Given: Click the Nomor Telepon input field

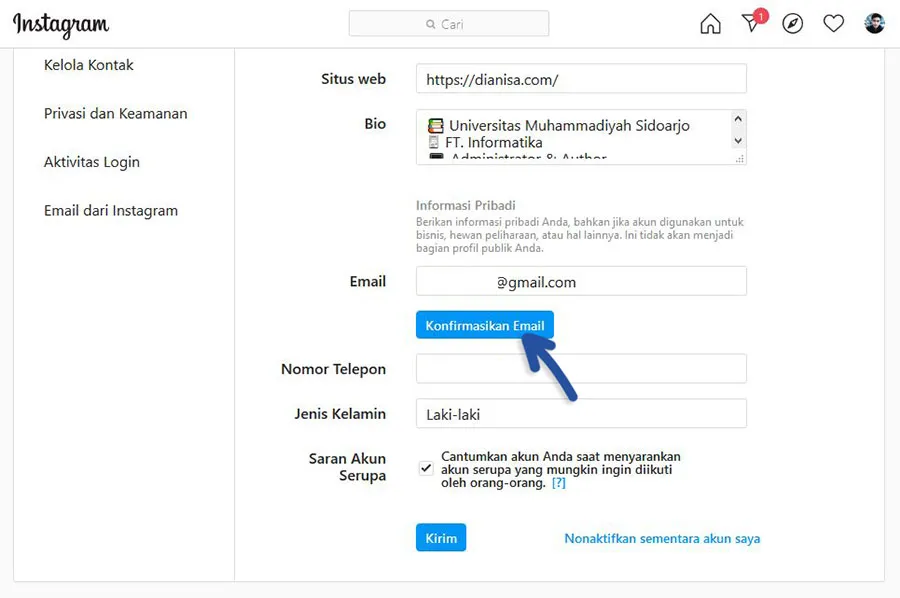Looking at the screenshot, I should (580, 368).
